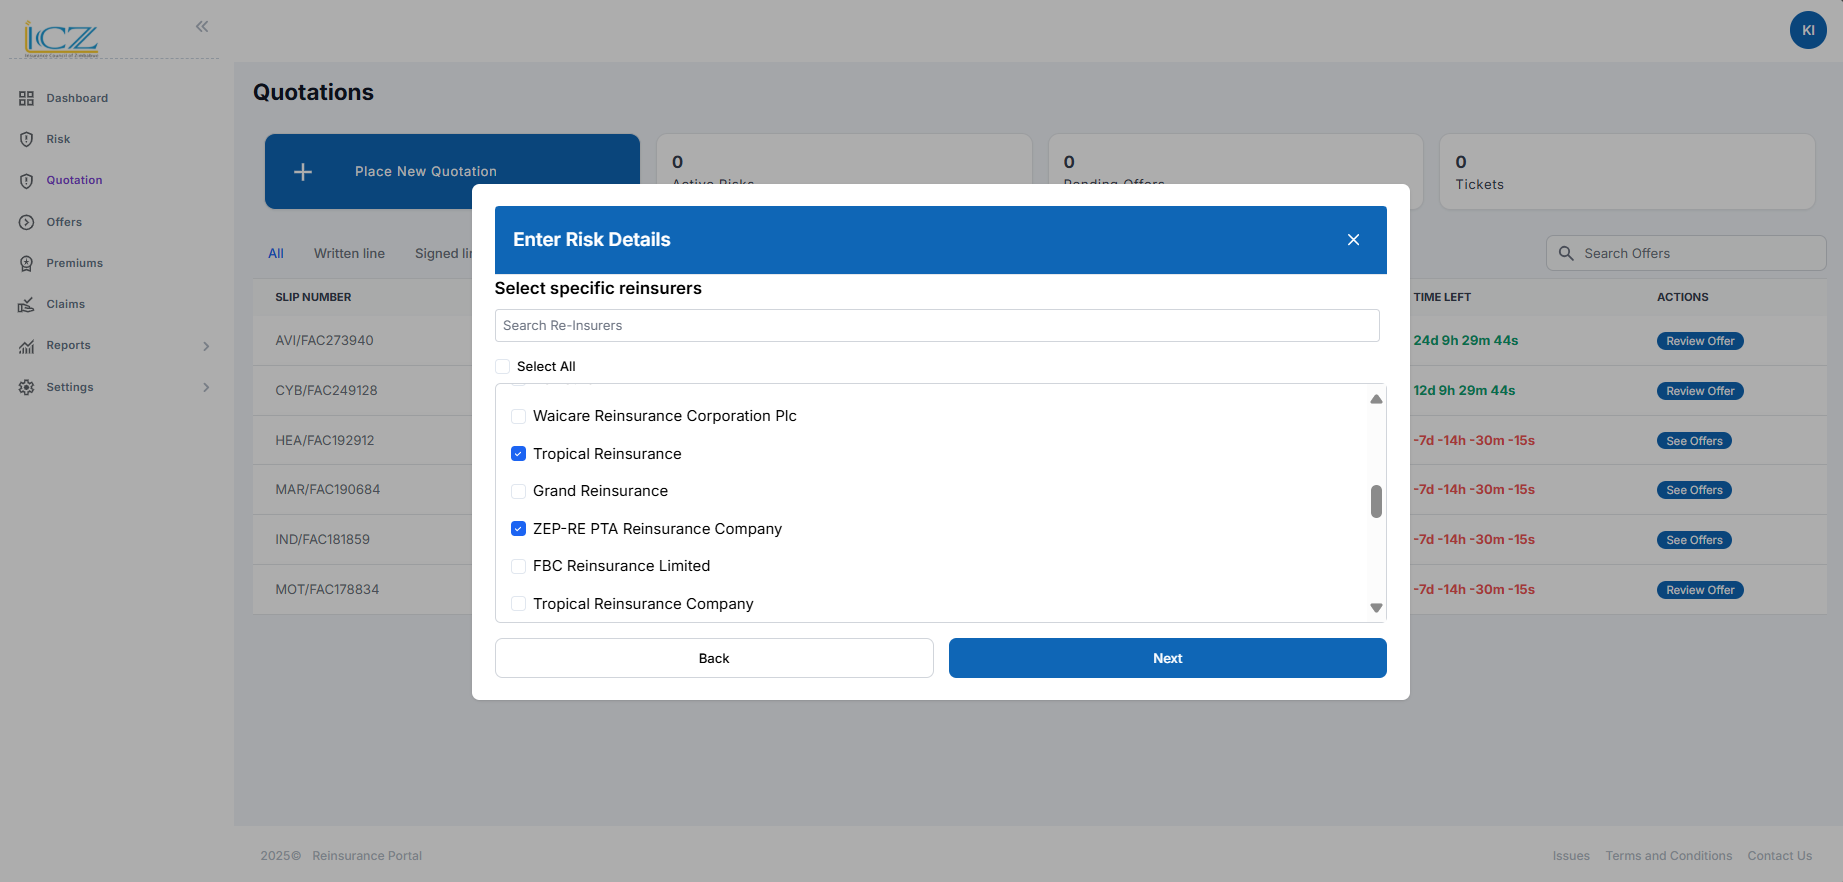Image resolution: width=1843 pixels, height=882 pixels.
Task: Expand the Reports submenu chevron
Action: click(x=206, y=346)
